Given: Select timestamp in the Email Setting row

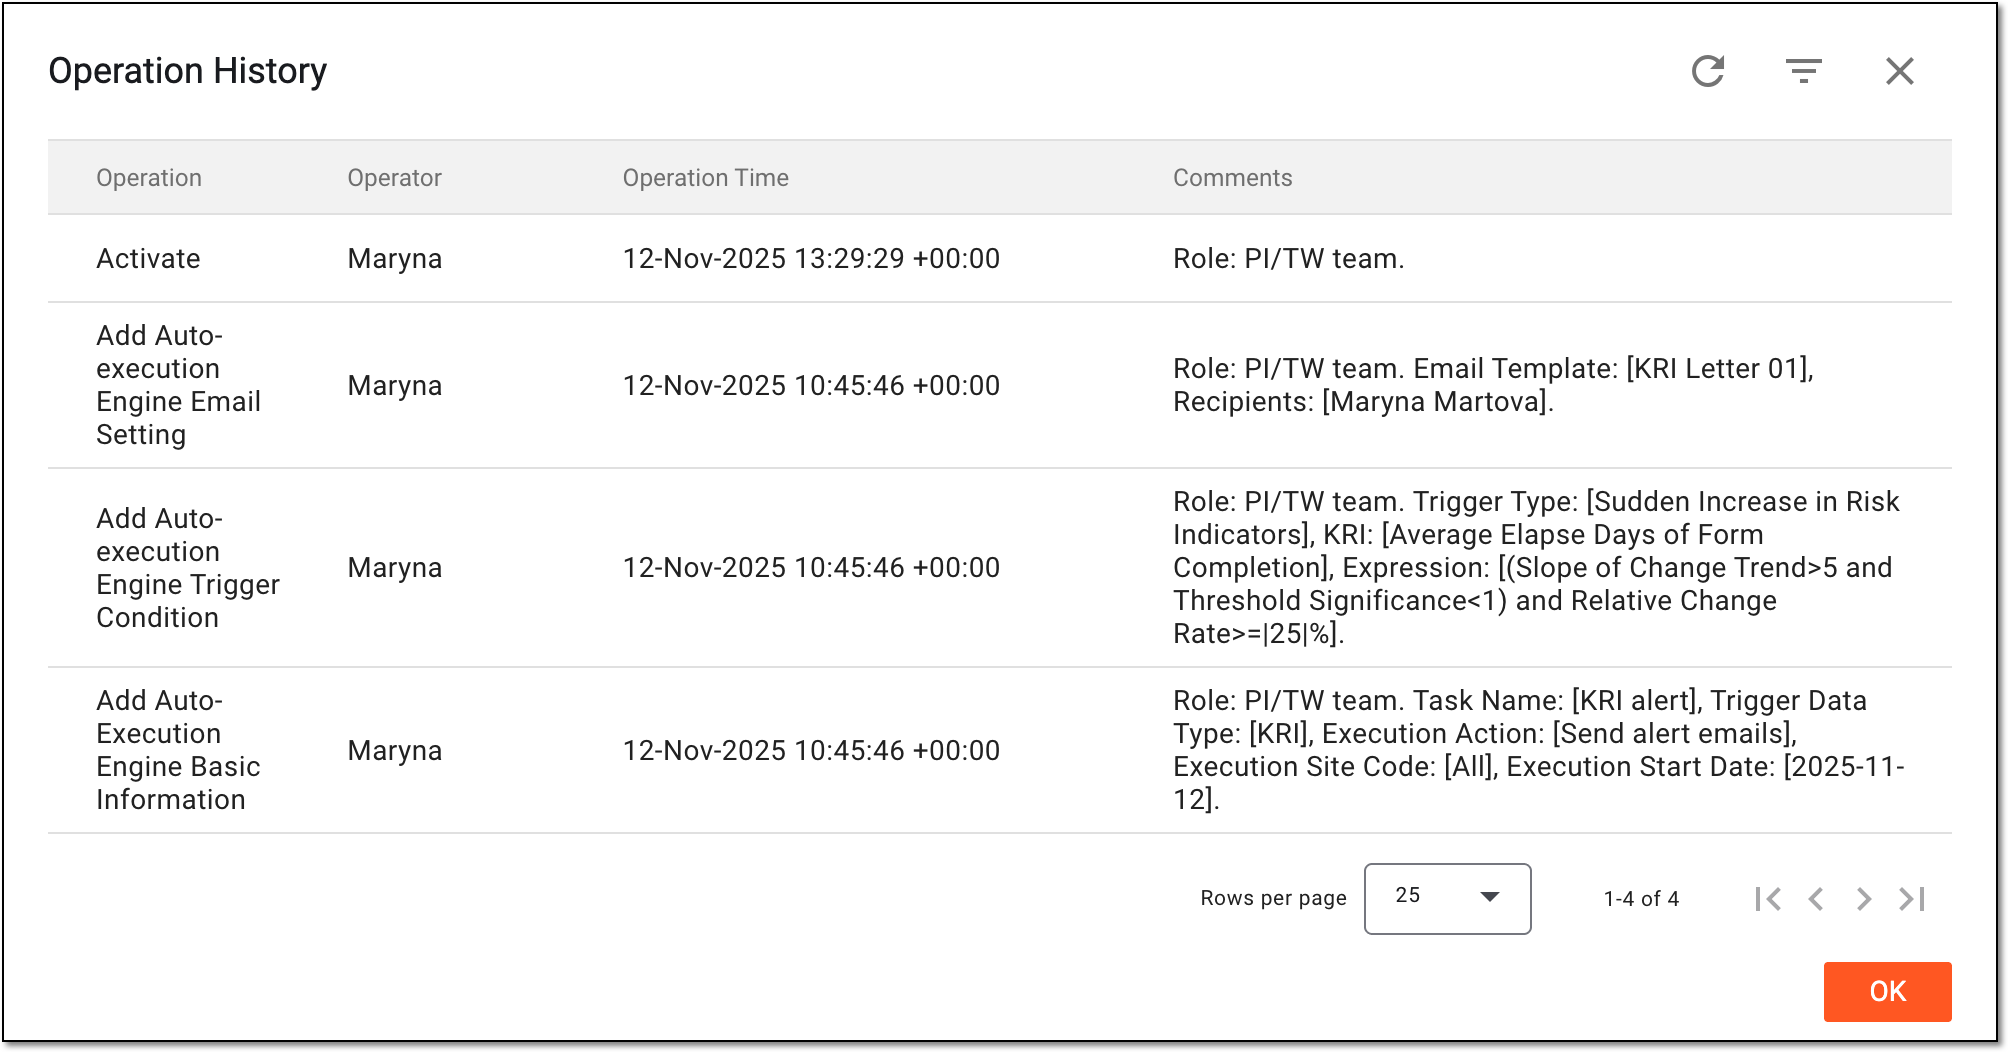Looking at the screenshot, I should (811, 385).
